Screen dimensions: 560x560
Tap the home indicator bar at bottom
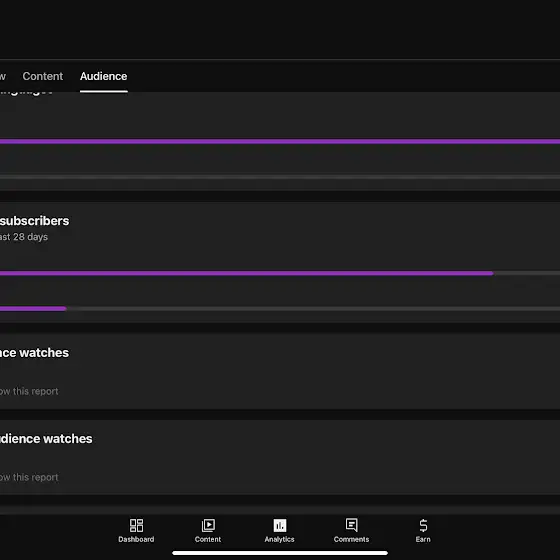280,553
